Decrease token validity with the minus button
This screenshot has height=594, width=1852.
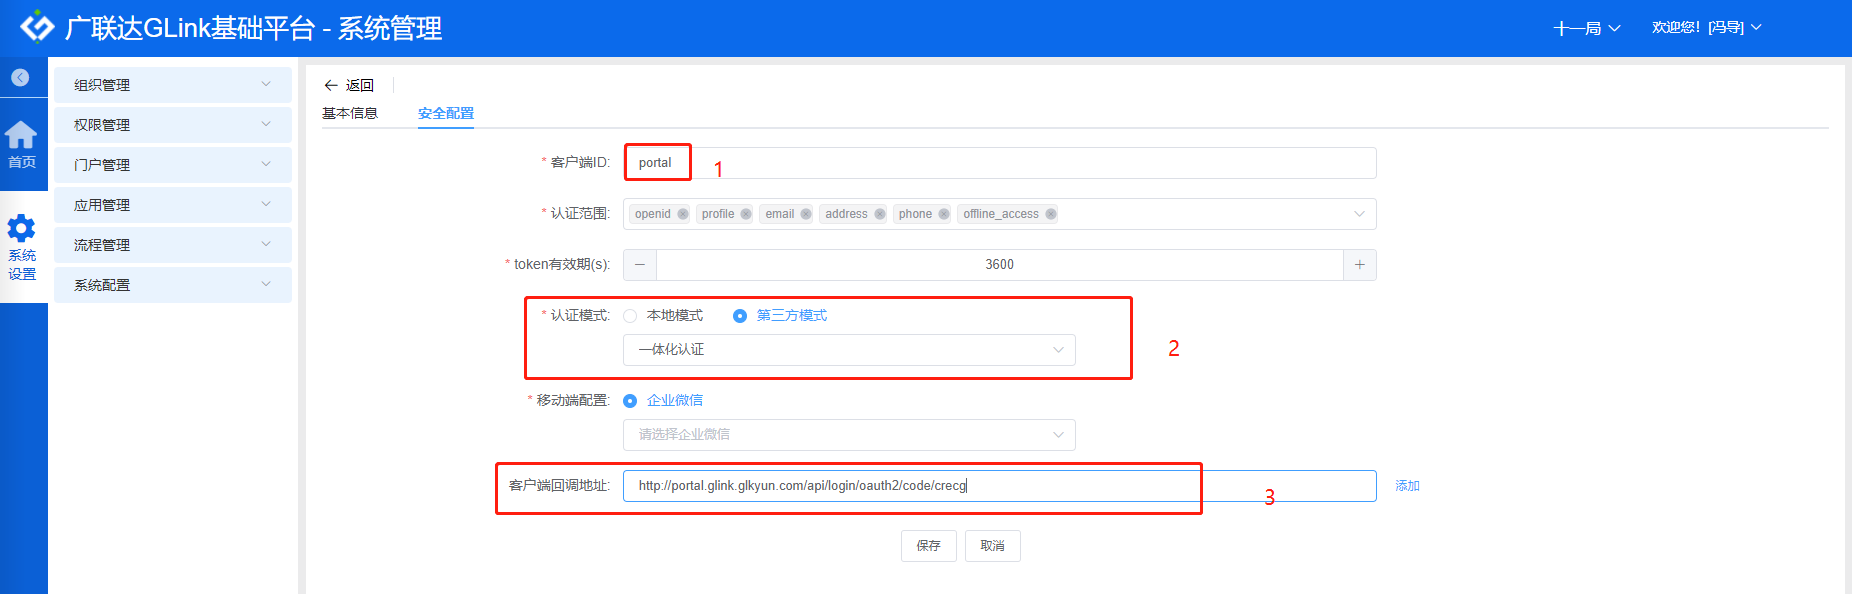[640, 265]
